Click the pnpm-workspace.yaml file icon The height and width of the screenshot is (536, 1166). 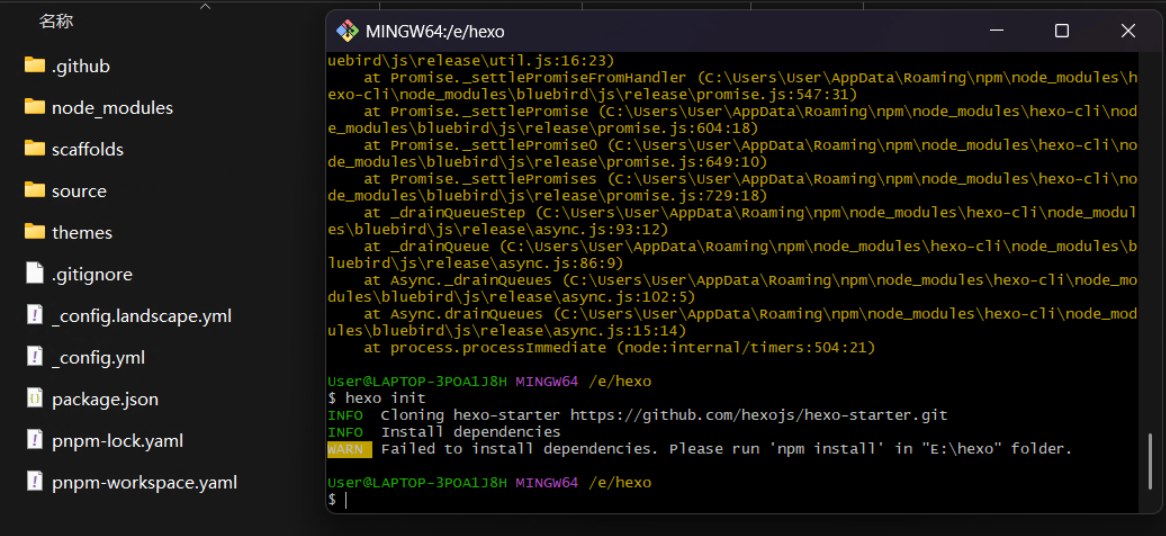coord(34,481)
